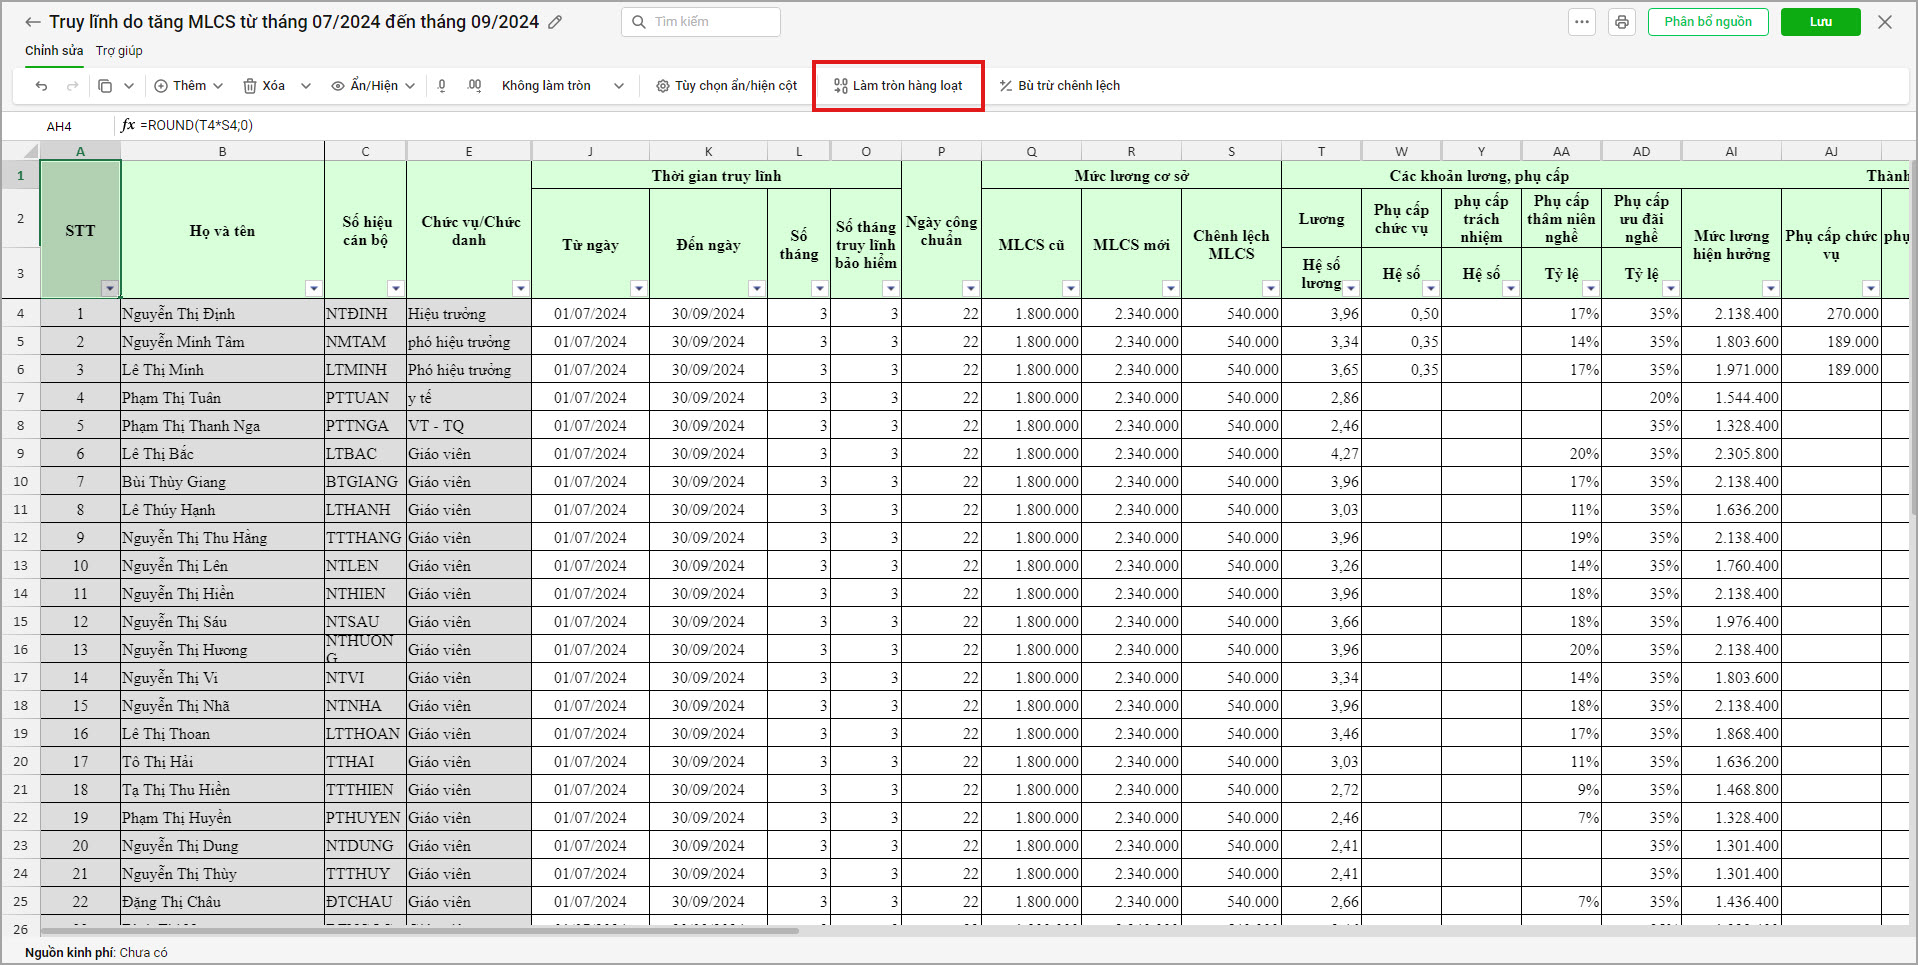
Task: Undo the last change
Action: tap(41, 86)
